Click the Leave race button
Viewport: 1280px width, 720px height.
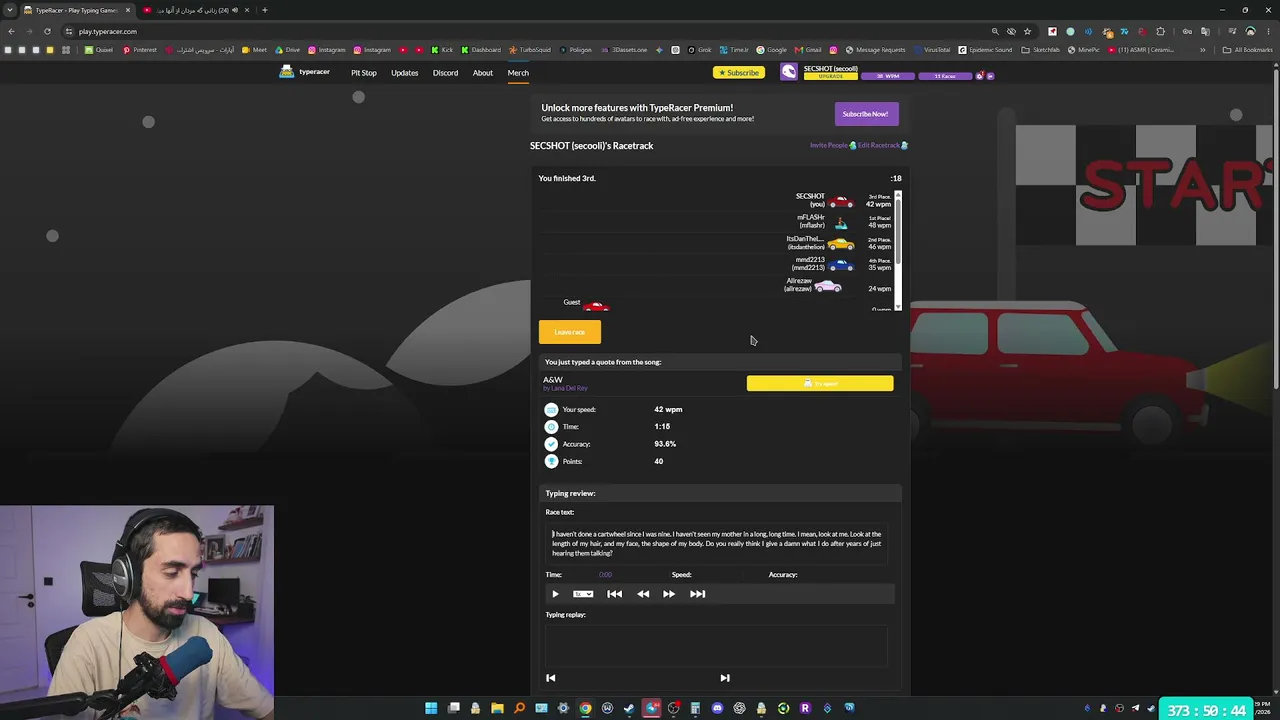coord(570,332)
